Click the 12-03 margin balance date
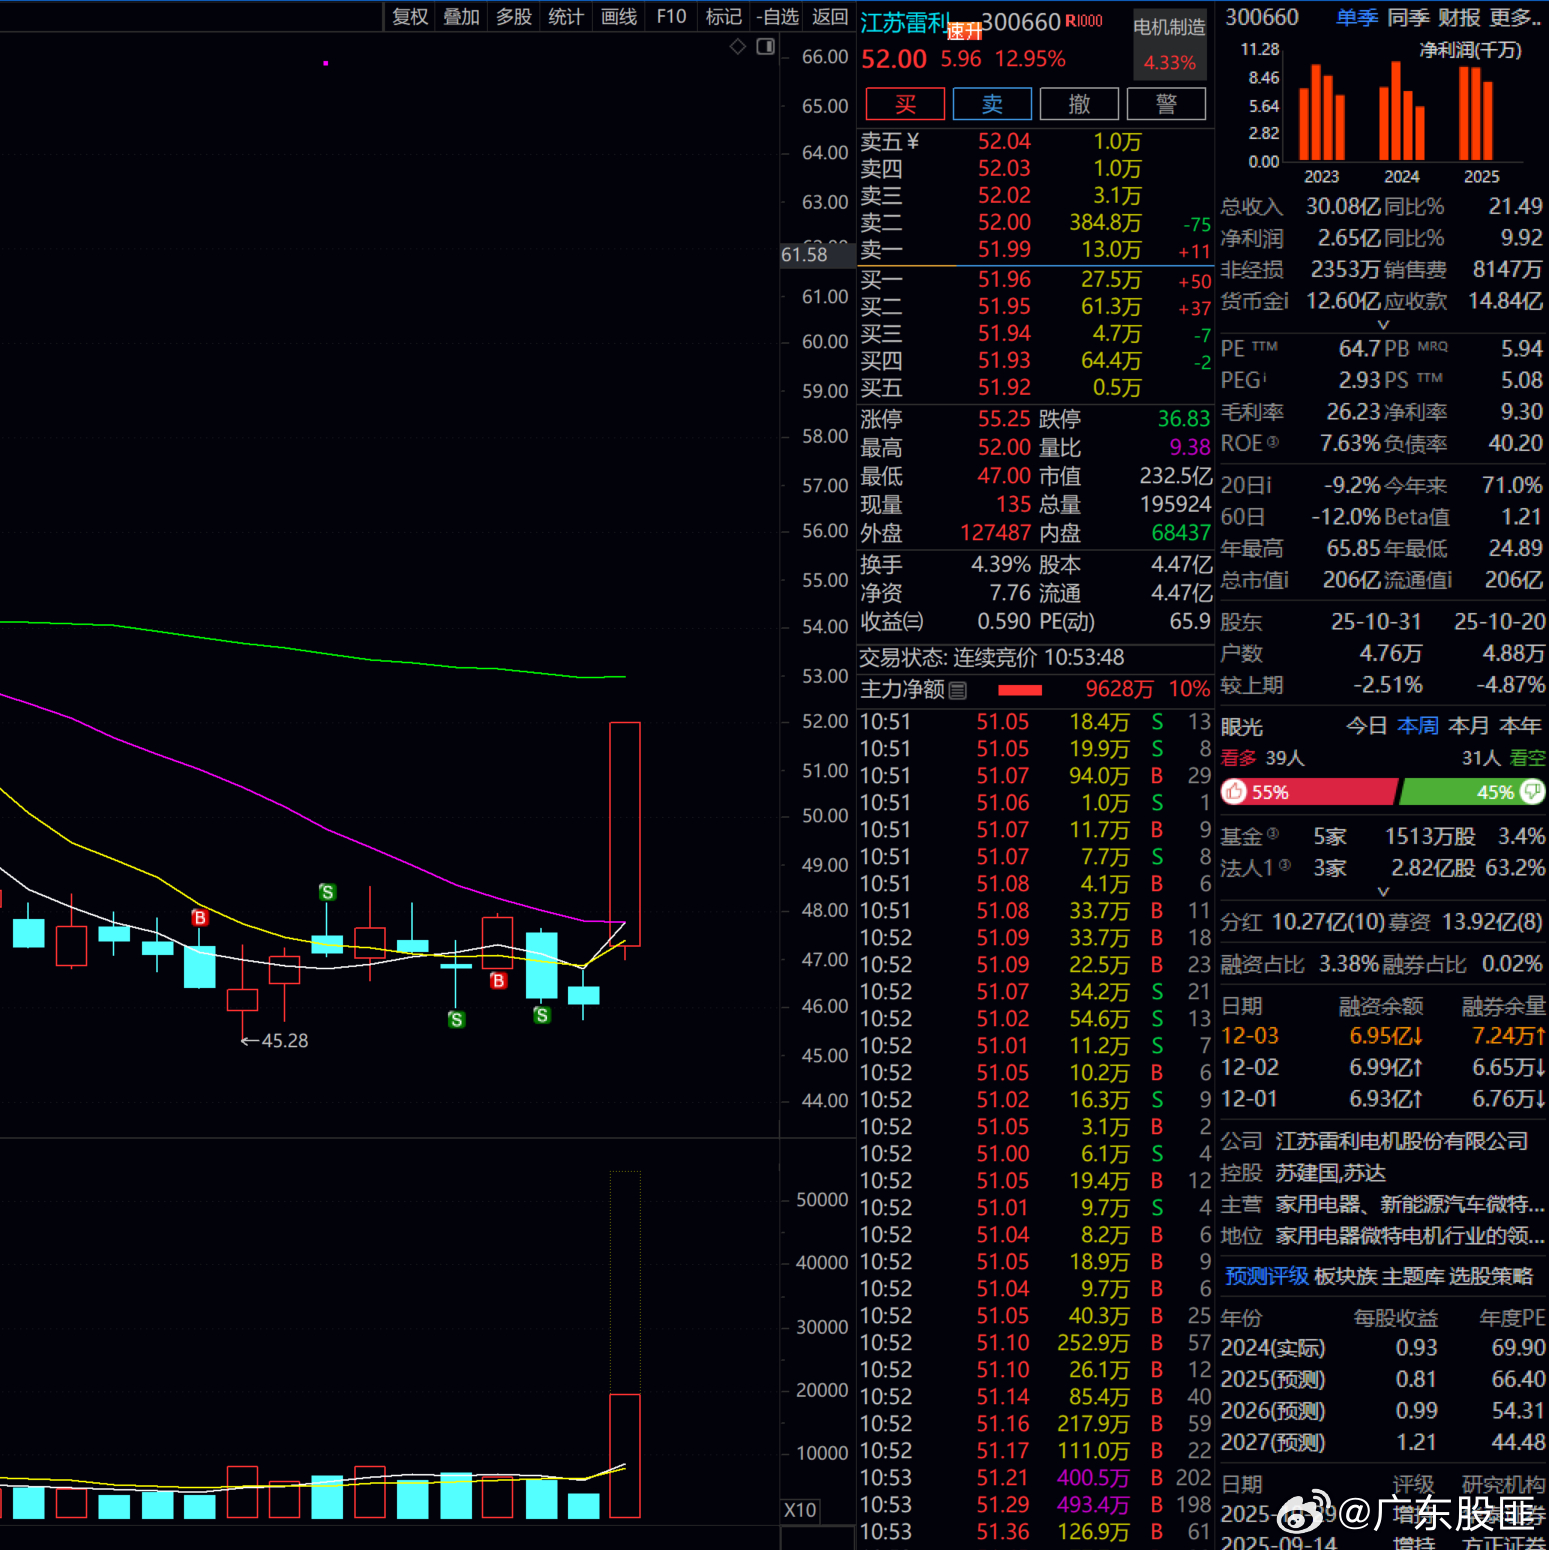This screenshot has height=1550, width=1549. (1250, 1036)
